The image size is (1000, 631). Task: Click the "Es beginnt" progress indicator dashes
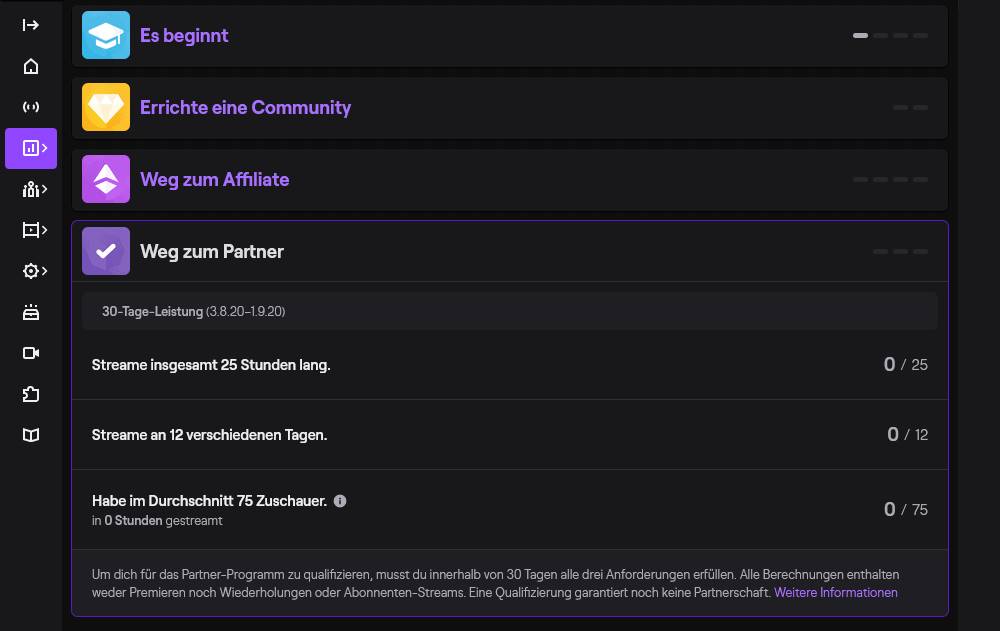click(x=890, y=36)
